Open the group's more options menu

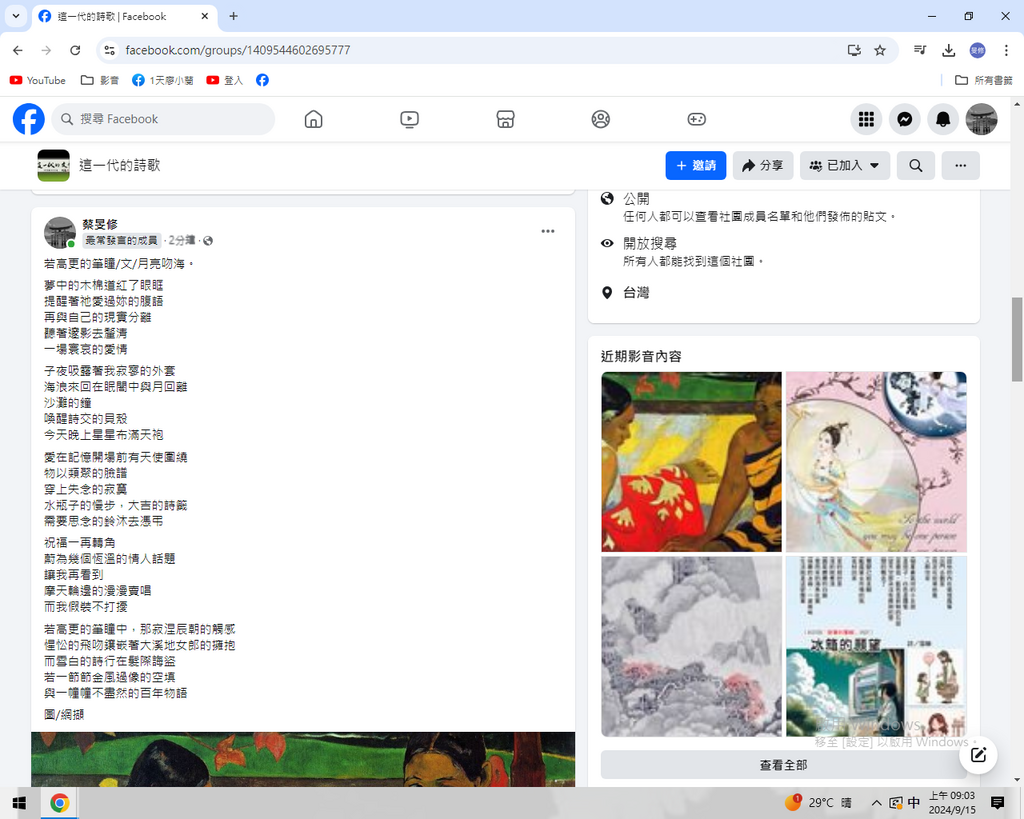[960, 165]
